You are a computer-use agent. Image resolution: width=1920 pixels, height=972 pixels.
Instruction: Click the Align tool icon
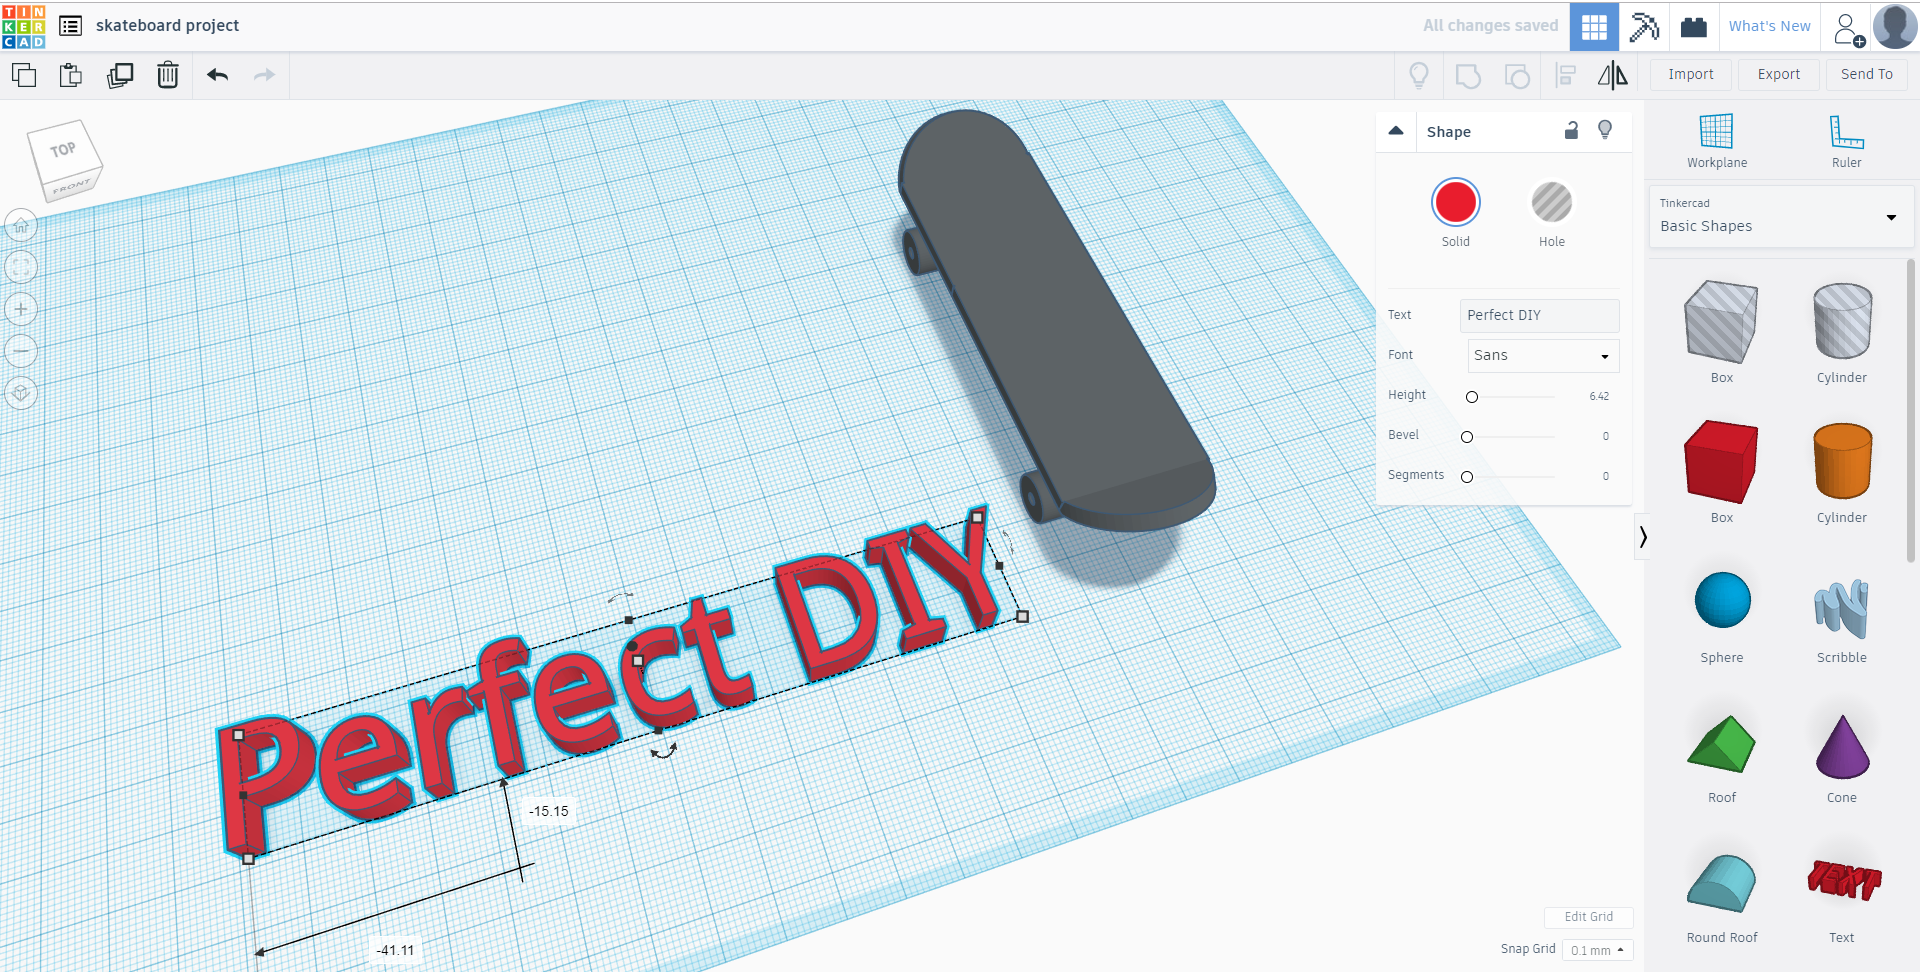(x=1566, y=75)
